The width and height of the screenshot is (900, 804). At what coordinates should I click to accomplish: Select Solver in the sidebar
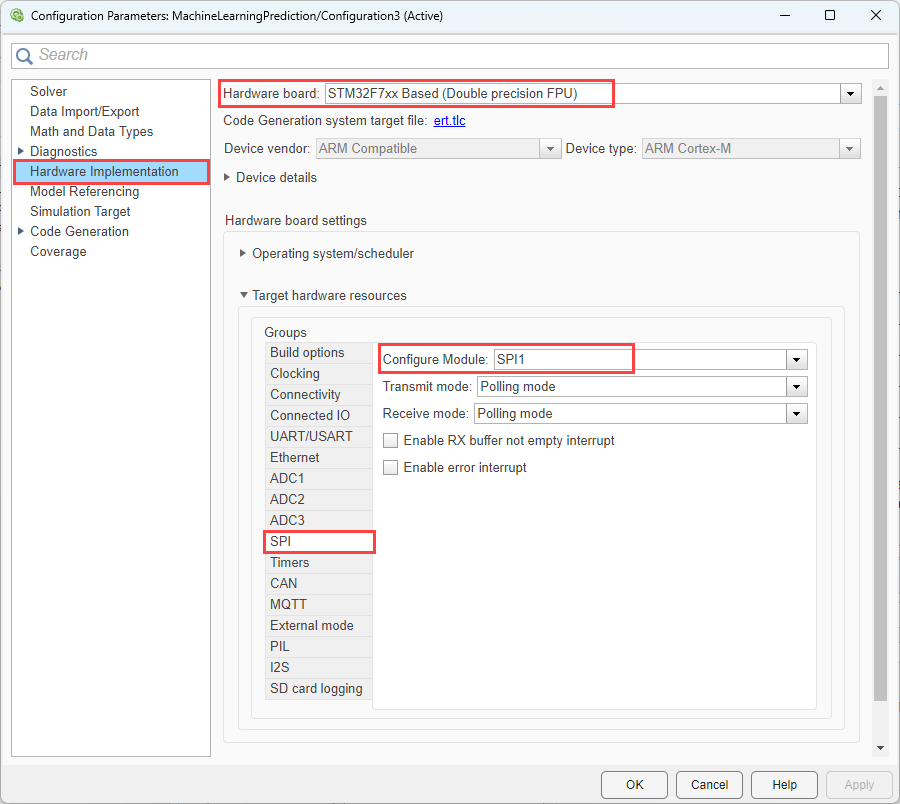click(x=48, y=90)
